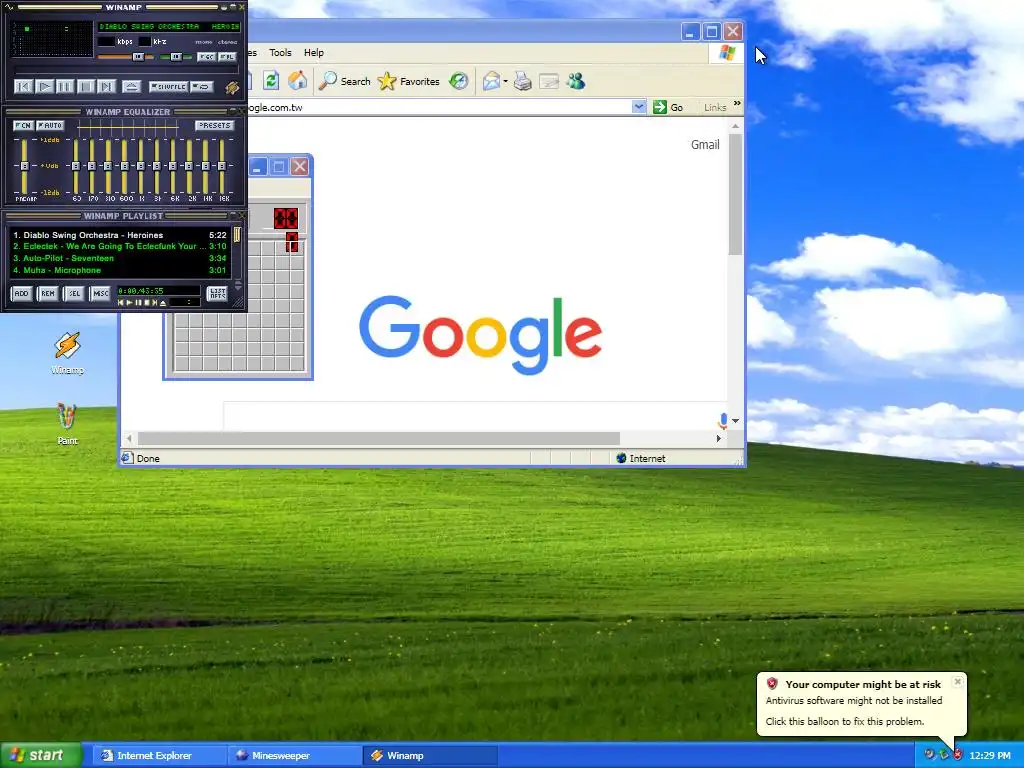Select playlist track Eclectek - We Are Going To Eclecfunk

coord(120,246)
